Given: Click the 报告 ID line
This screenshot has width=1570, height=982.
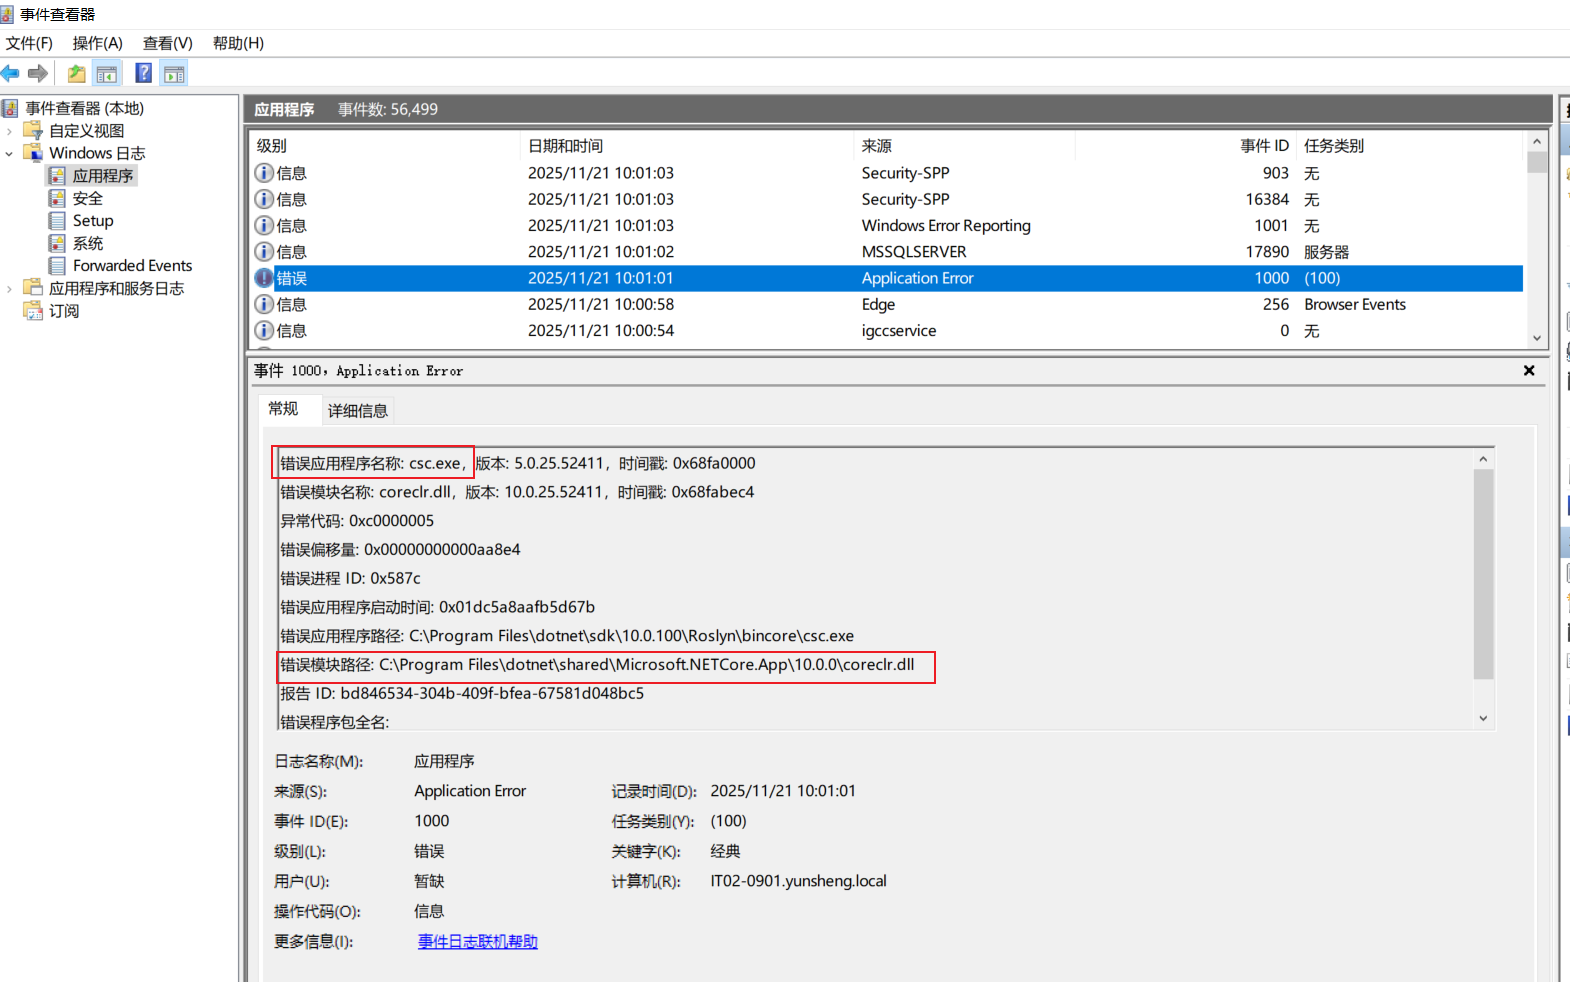Looking at the screenshot, I should [x=462, y=693].
